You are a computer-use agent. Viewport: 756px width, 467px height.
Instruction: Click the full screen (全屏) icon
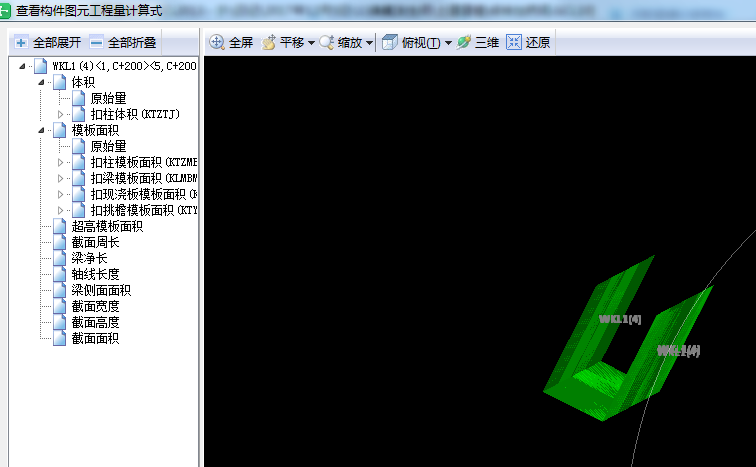pyautogui.click(x=217, y=42)
